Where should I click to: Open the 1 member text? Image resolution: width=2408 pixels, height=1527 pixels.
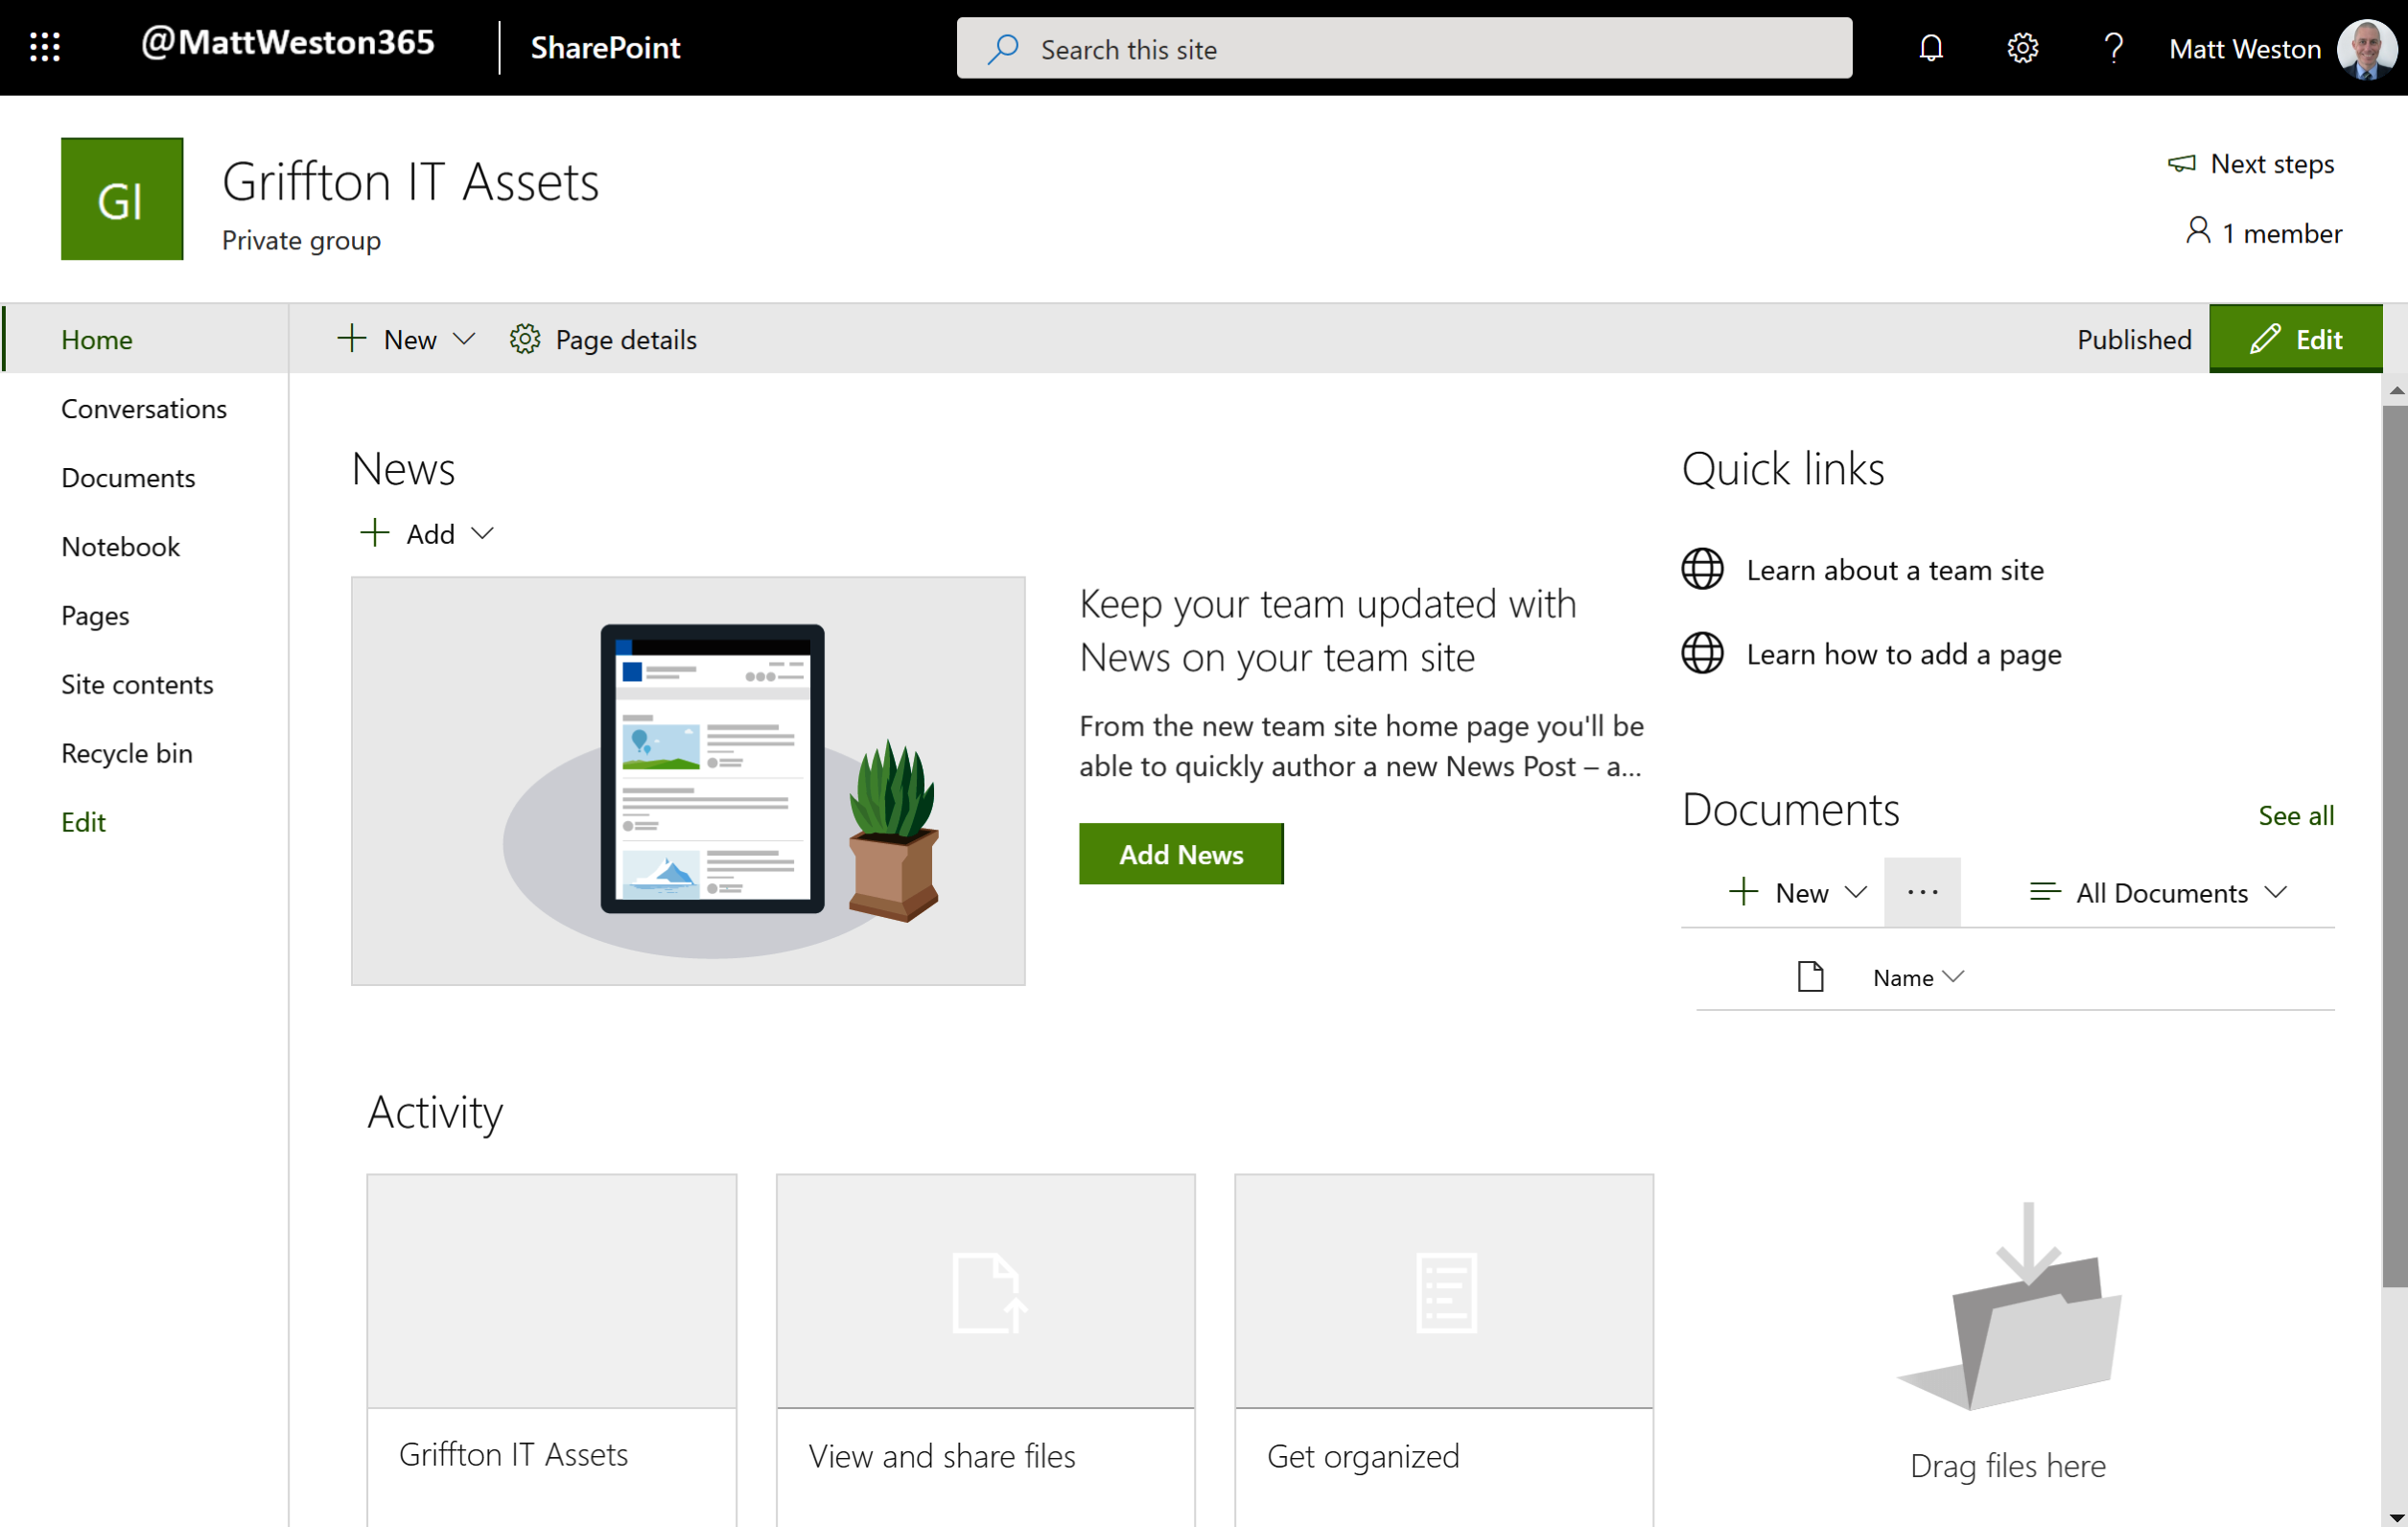coord(2281,233)
